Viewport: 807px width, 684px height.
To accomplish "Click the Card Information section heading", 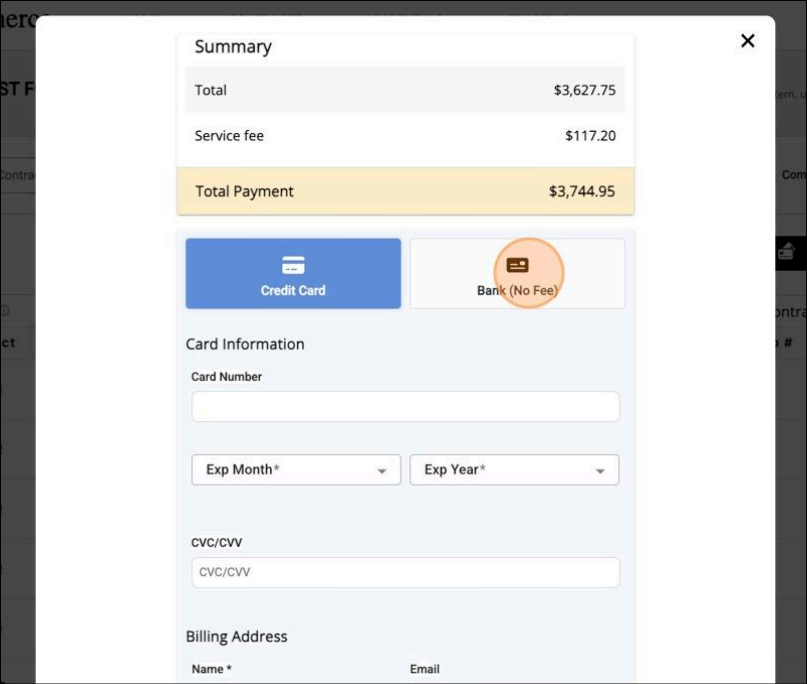I will (x=245, y=344).
